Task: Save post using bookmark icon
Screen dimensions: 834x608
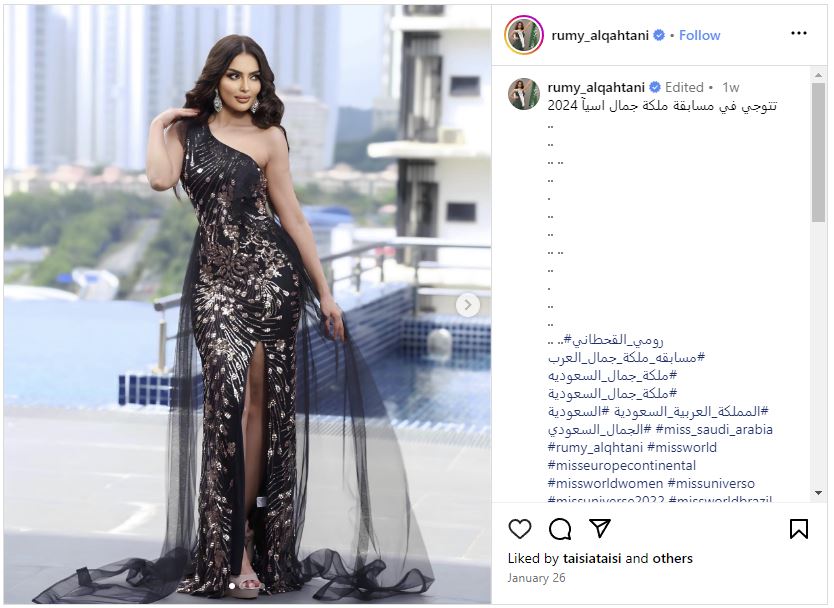Action: pos(798,529)
